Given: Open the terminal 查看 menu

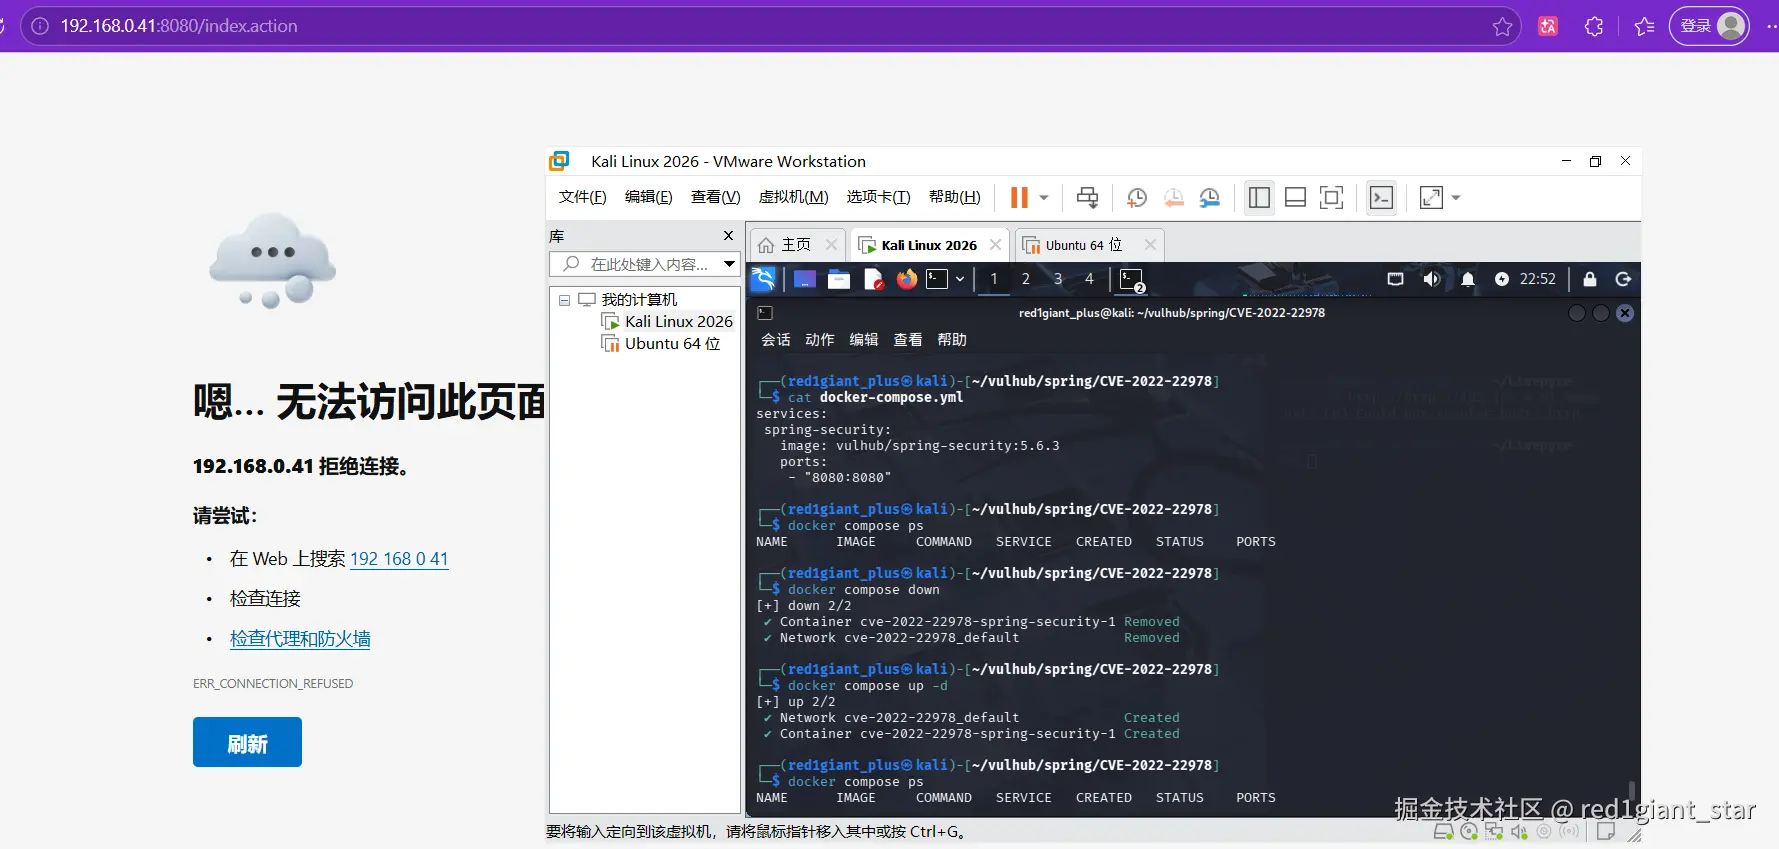Looking at the screenshot, I should [x=908, y=340].
